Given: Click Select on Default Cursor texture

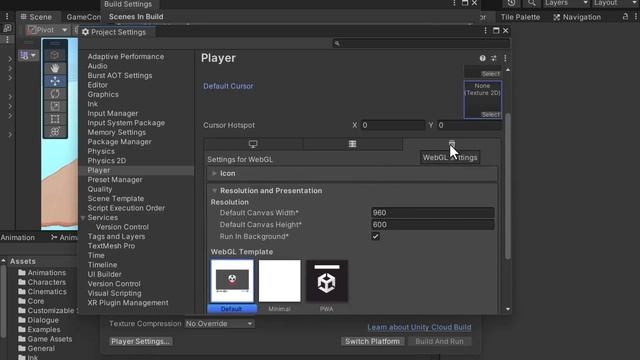Looking at the screenshot, I should [490, 115].
